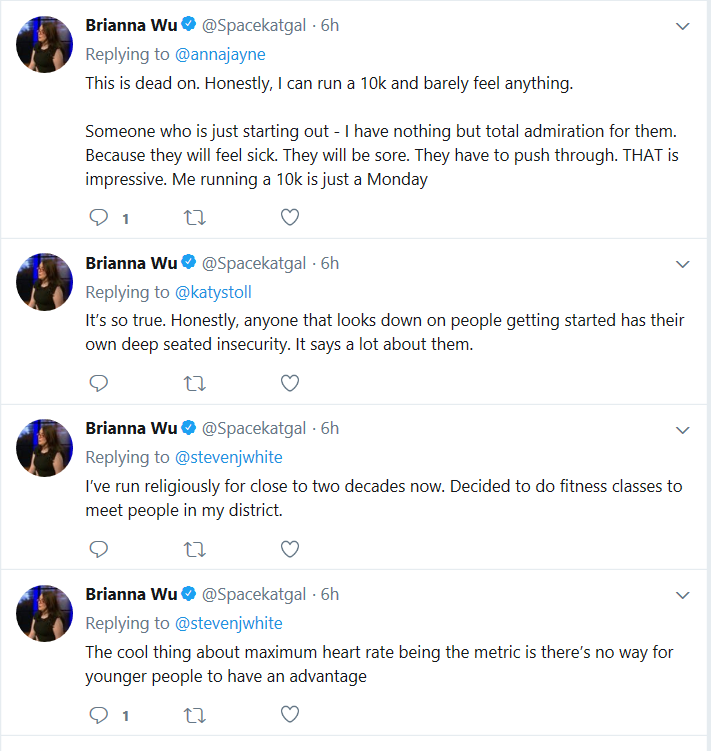The image size is (711, 751).
Task: Open the chevron menu on the fitness classes tweet
Action: pyautogui.click(x=682, y=430)
